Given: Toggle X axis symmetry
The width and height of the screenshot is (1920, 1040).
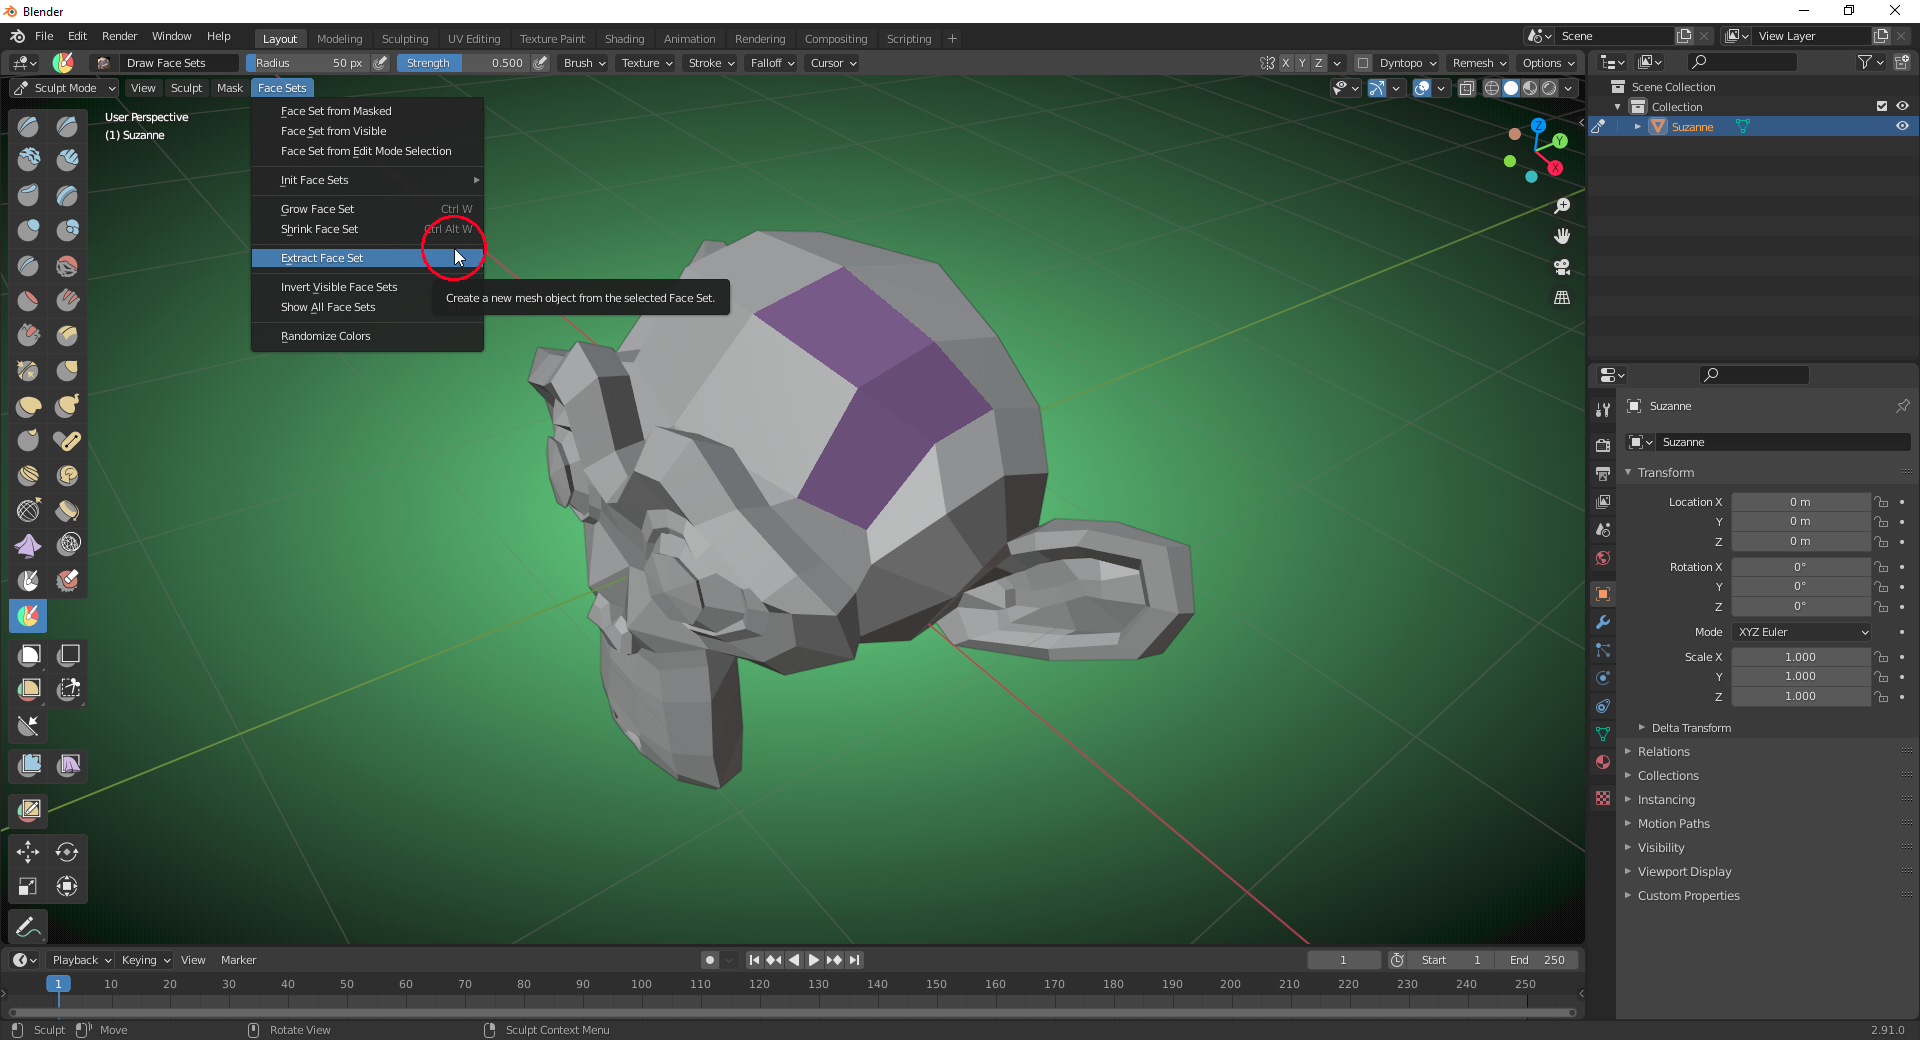Looking at the screenshot, I should (1286, 63).
